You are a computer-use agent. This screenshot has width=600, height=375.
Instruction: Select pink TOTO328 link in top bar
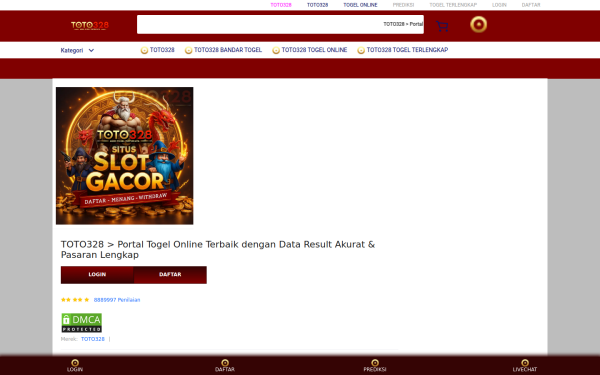click(x=281, y=5)
